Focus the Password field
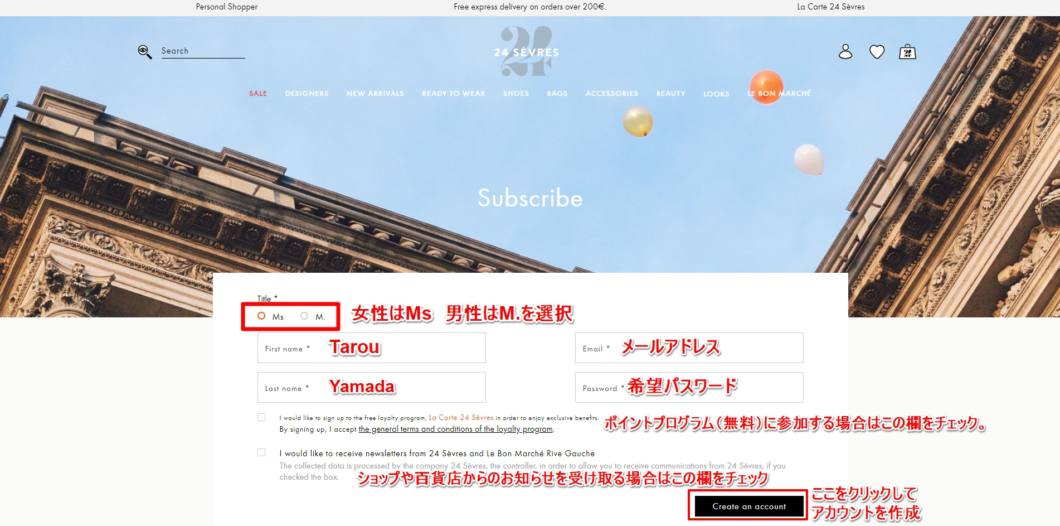 click(x=689, y=387)
